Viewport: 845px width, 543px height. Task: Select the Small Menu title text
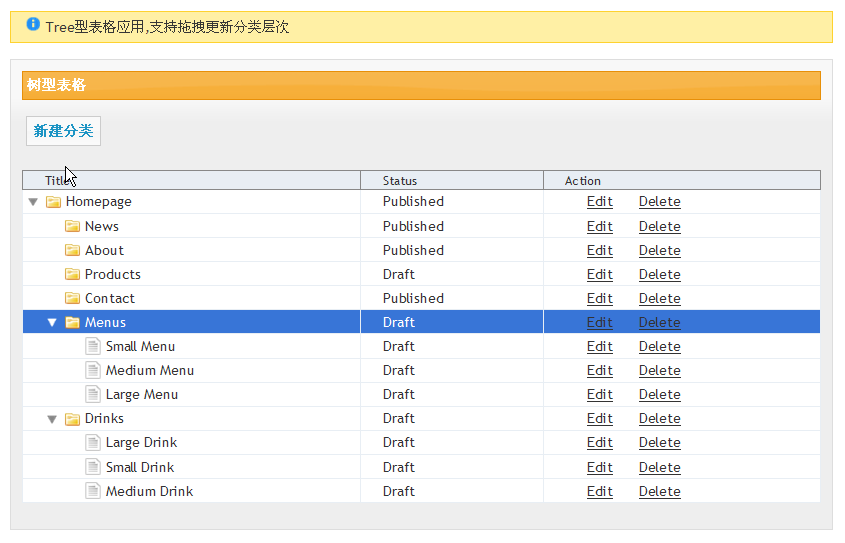pyautogui.click(x=140, y=346)
